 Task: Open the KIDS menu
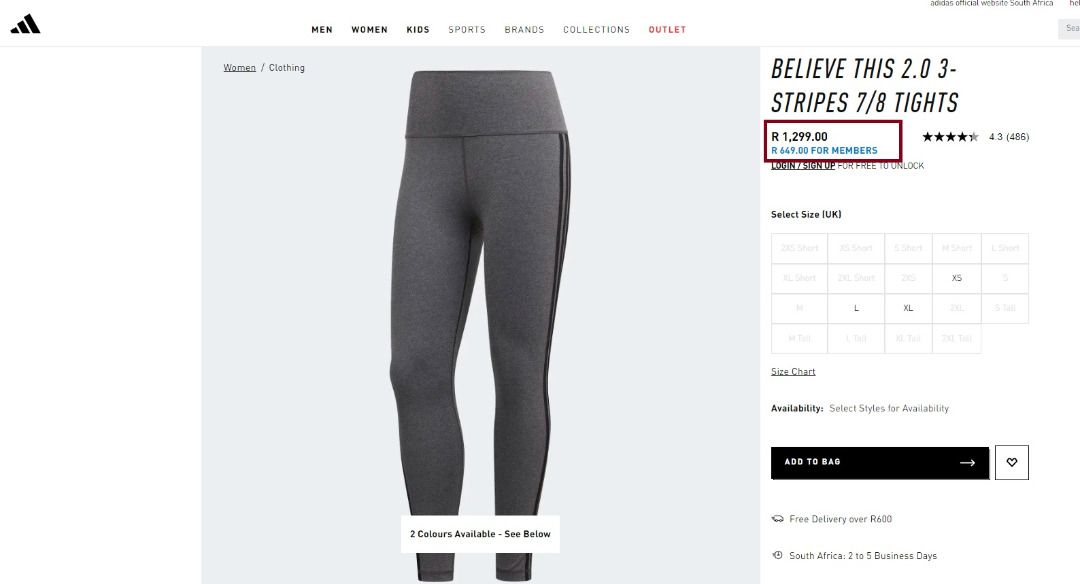point(417,30)
